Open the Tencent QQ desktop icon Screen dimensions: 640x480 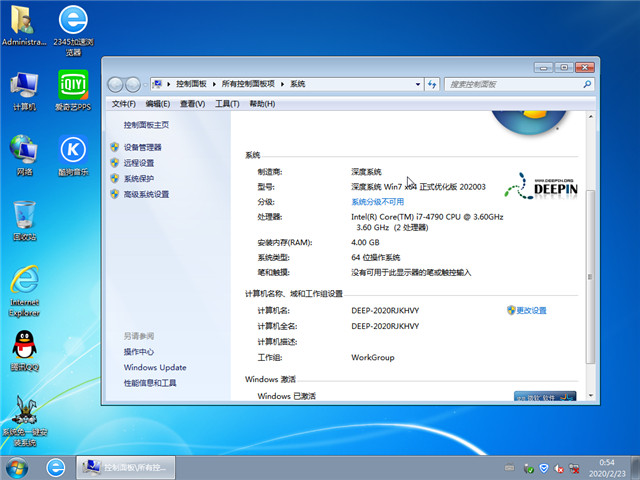tap(24, 351)
